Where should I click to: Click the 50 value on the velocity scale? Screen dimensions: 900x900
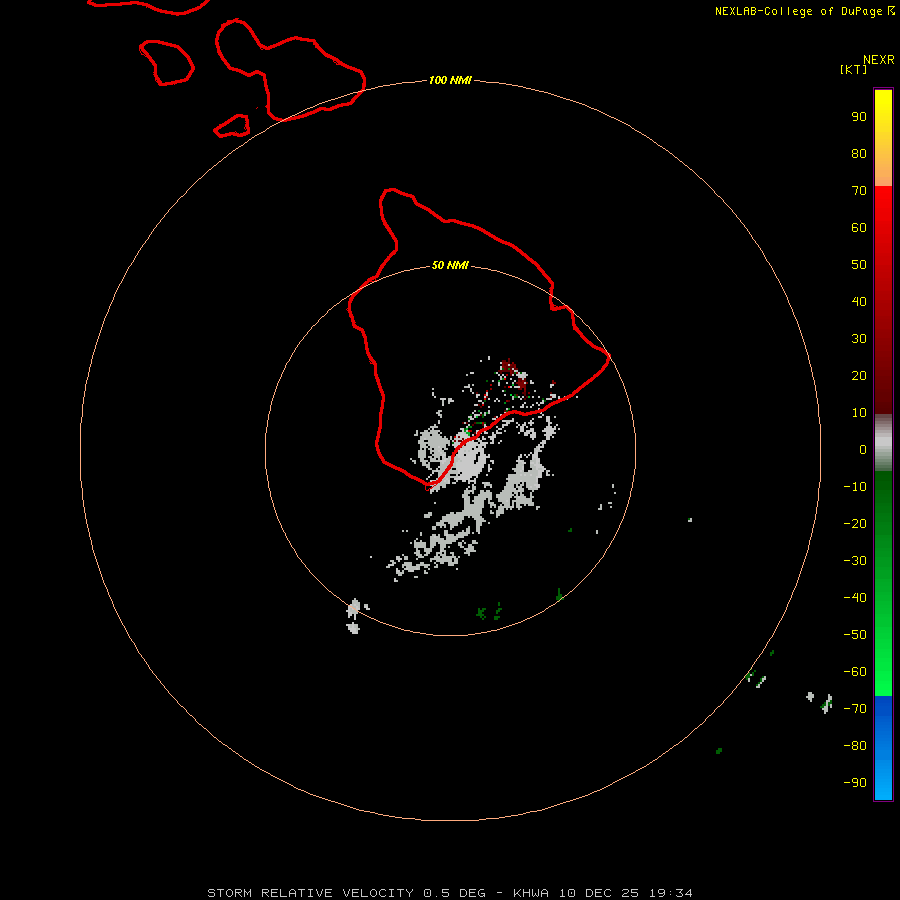pyautogui.click(x=859, y=265)
